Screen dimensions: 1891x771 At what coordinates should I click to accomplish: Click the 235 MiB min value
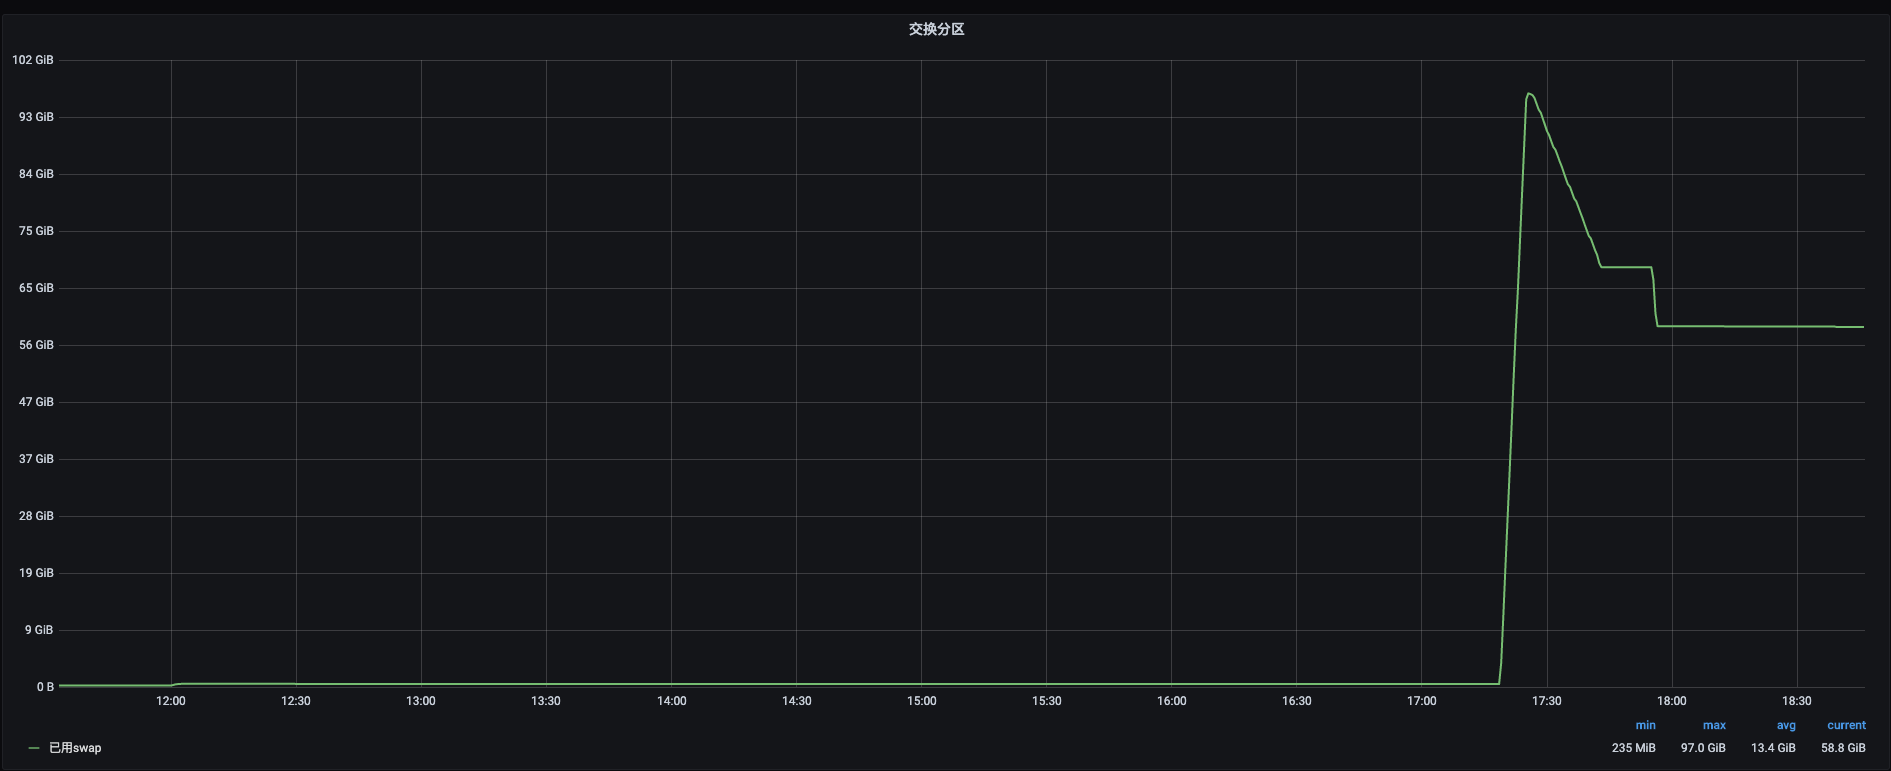(1634, 748)
